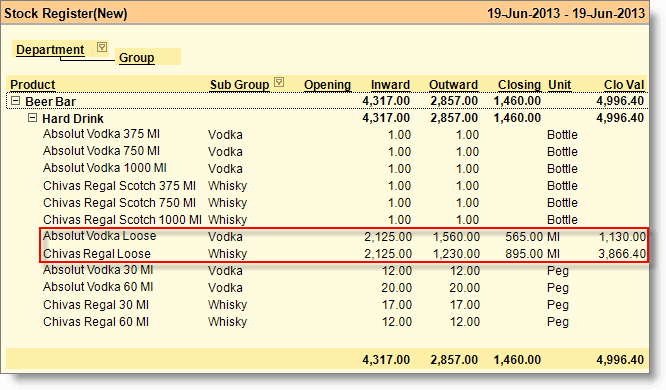Click the Unit column header
Image resolution: width=666 pixels, height=390 pixels.
coord(559,85)
